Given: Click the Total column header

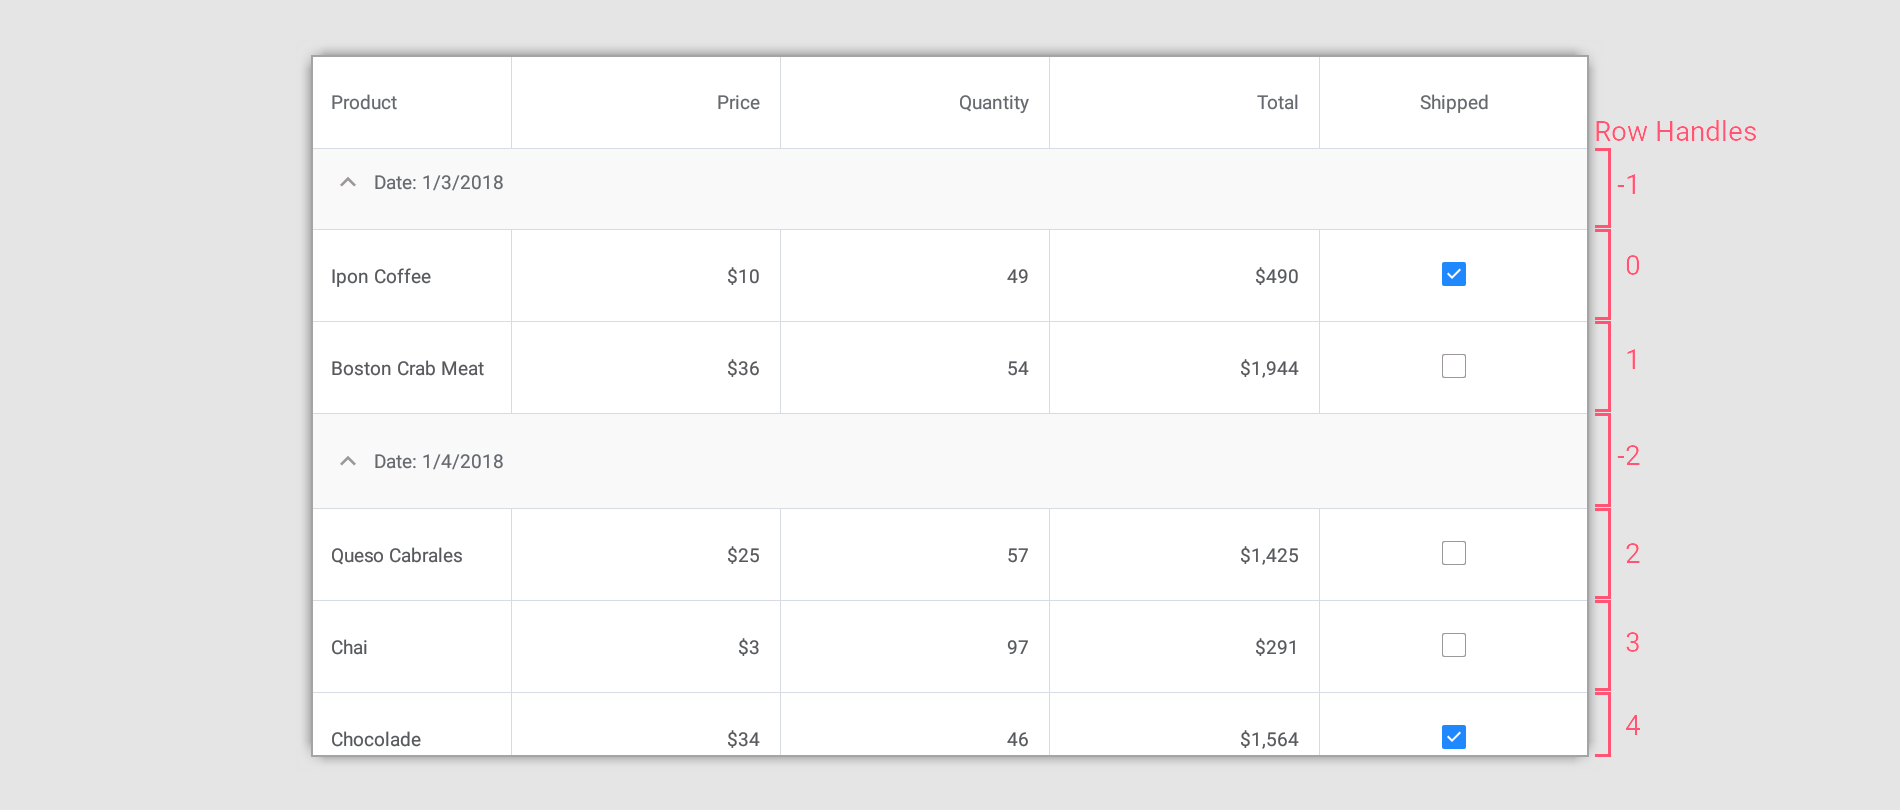Looking at the screenshot, I should point(1277,103).
